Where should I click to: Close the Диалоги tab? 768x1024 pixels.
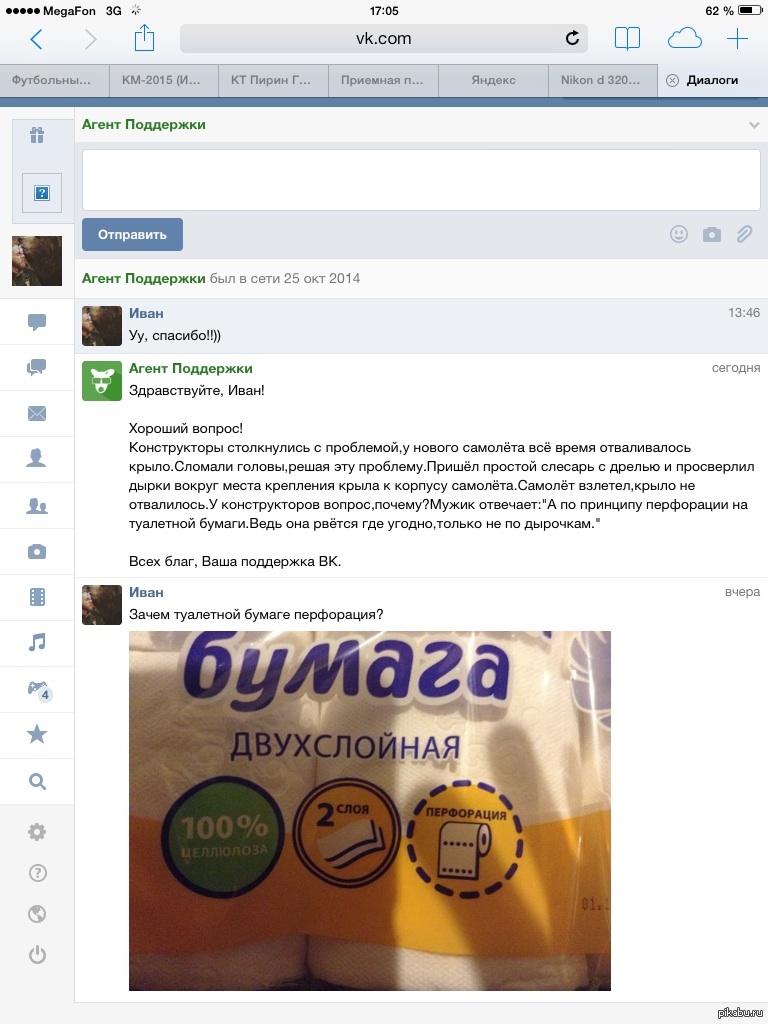672,80
